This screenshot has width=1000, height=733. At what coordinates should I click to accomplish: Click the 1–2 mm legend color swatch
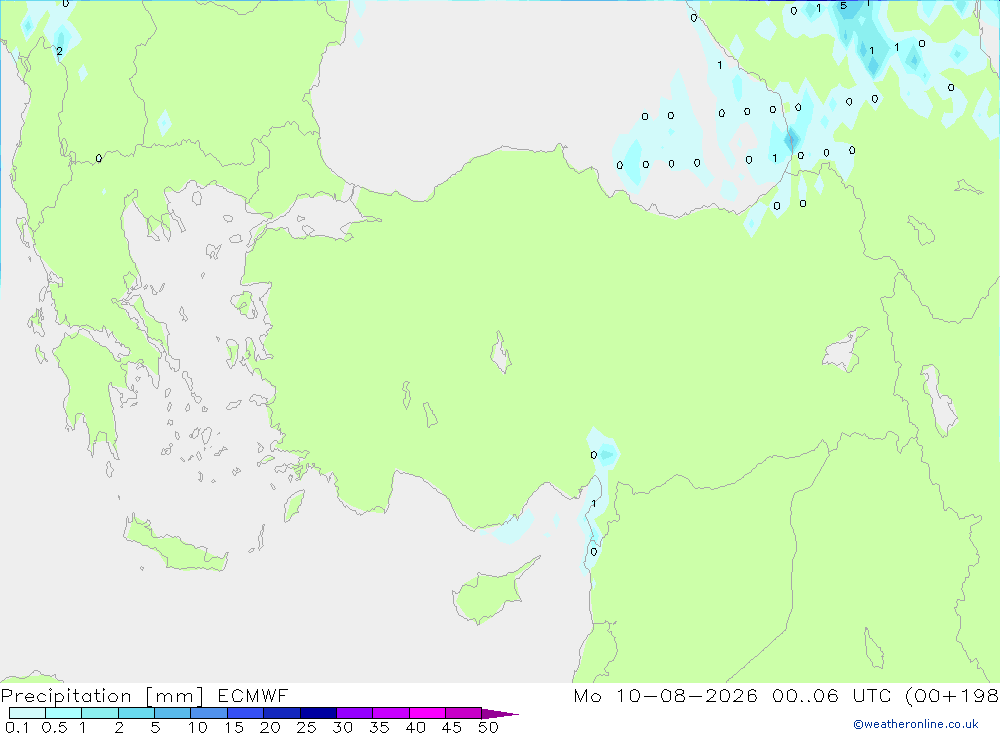click(100, 713)
